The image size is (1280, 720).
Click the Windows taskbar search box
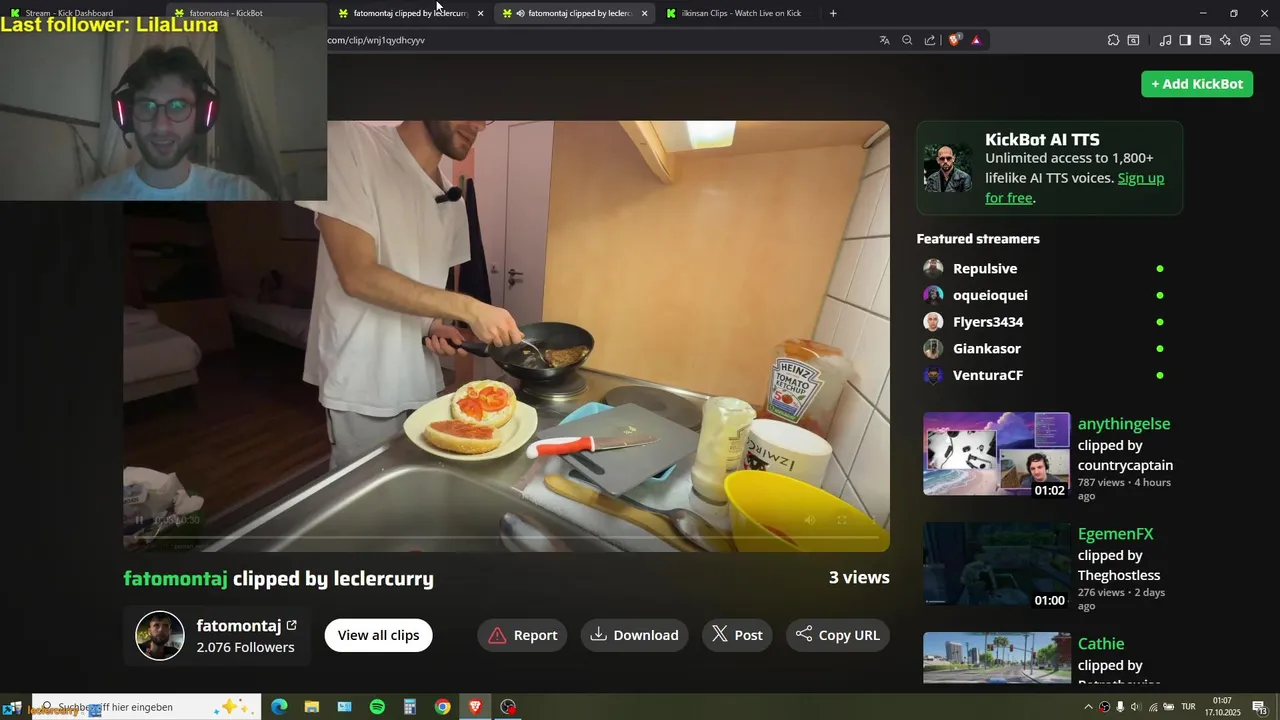(146, 707)
